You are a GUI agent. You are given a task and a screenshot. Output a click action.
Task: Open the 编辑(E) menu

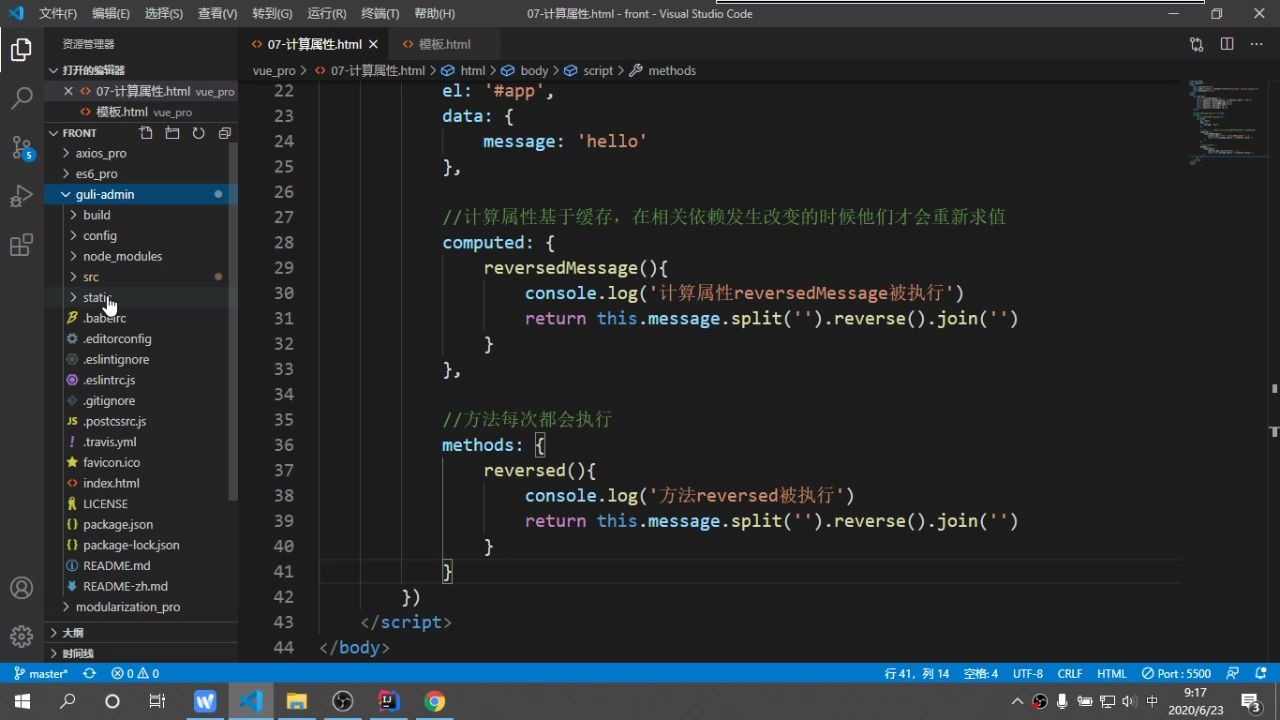coord(111,14)
